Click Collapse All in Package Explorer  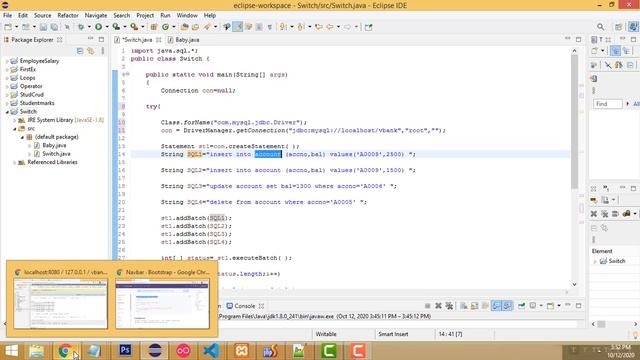[80, 51]
